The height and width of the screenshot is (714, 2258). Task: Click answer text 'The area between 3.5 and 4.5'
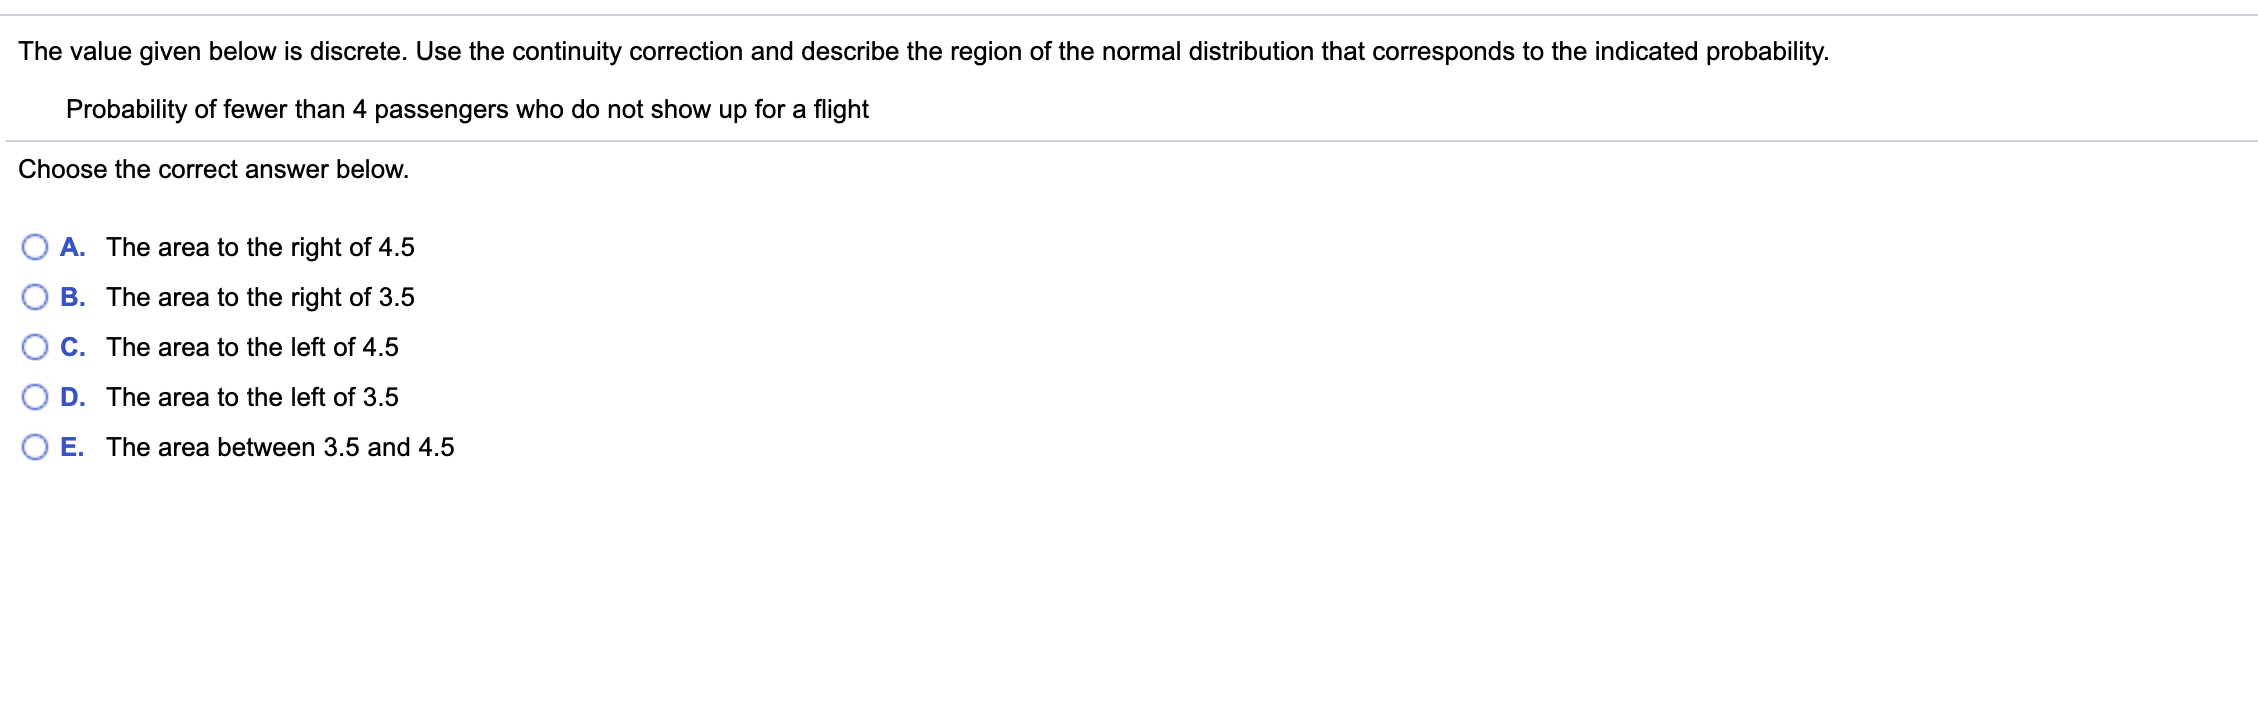click(x=280, y=447)
